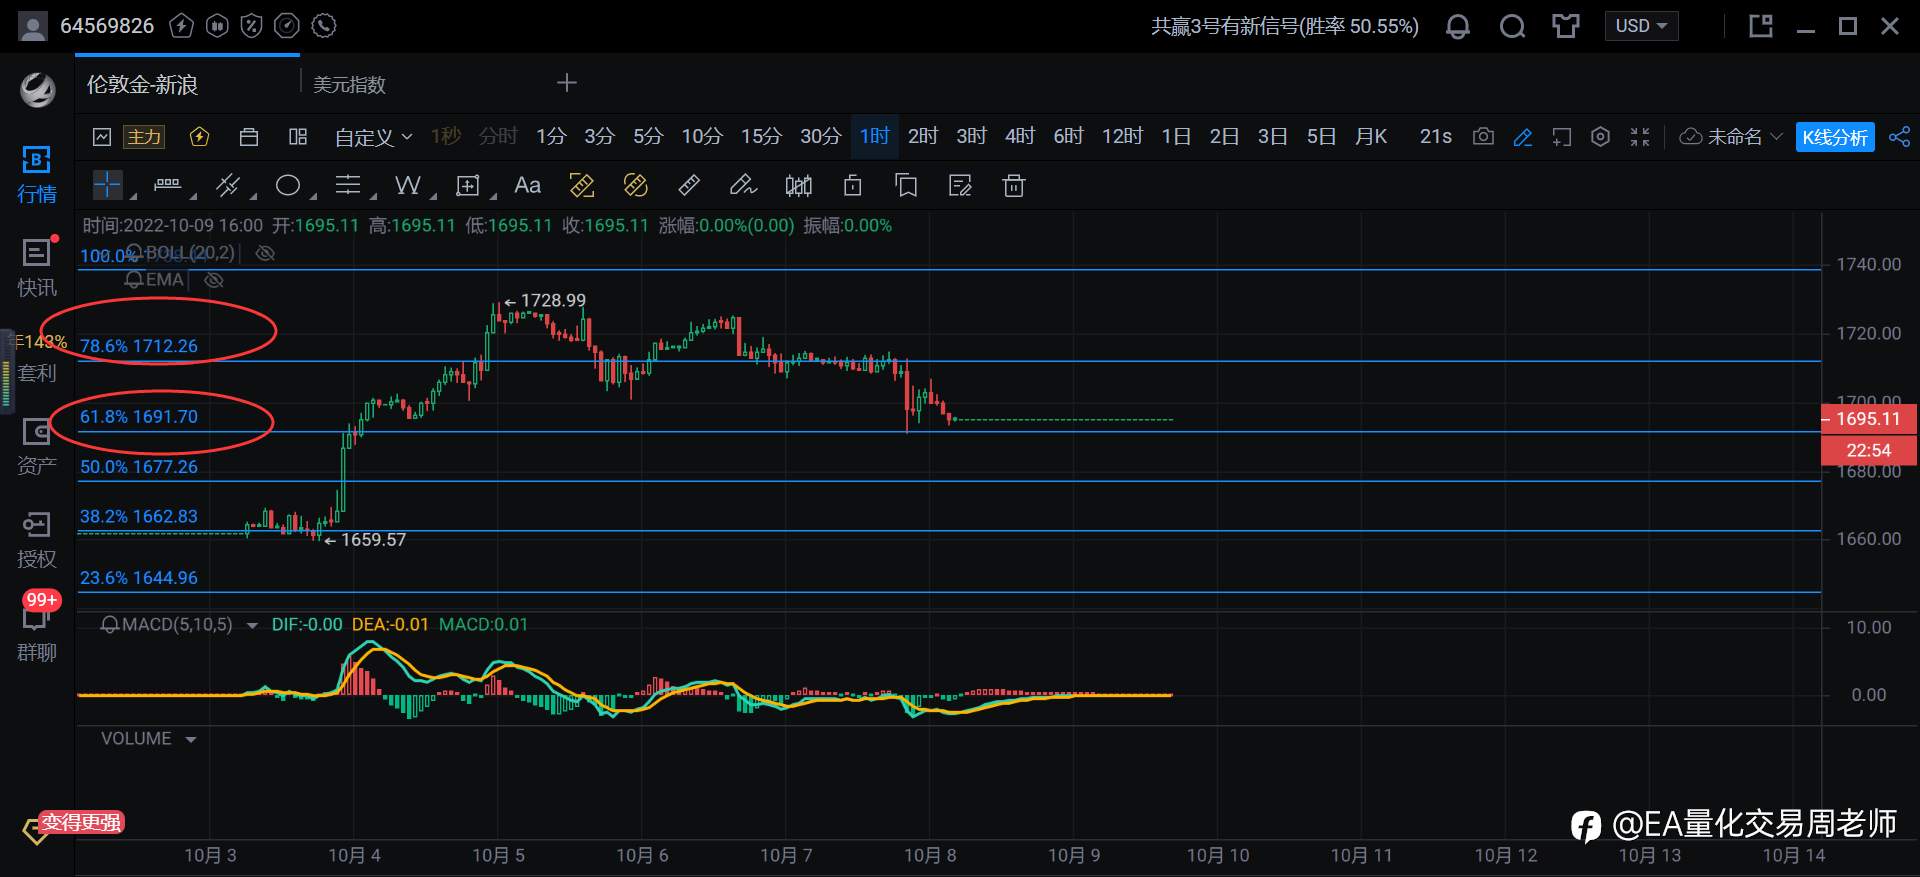Open the USD currency dropdown
1920x877 pixels.
[x=1641, y=26]
